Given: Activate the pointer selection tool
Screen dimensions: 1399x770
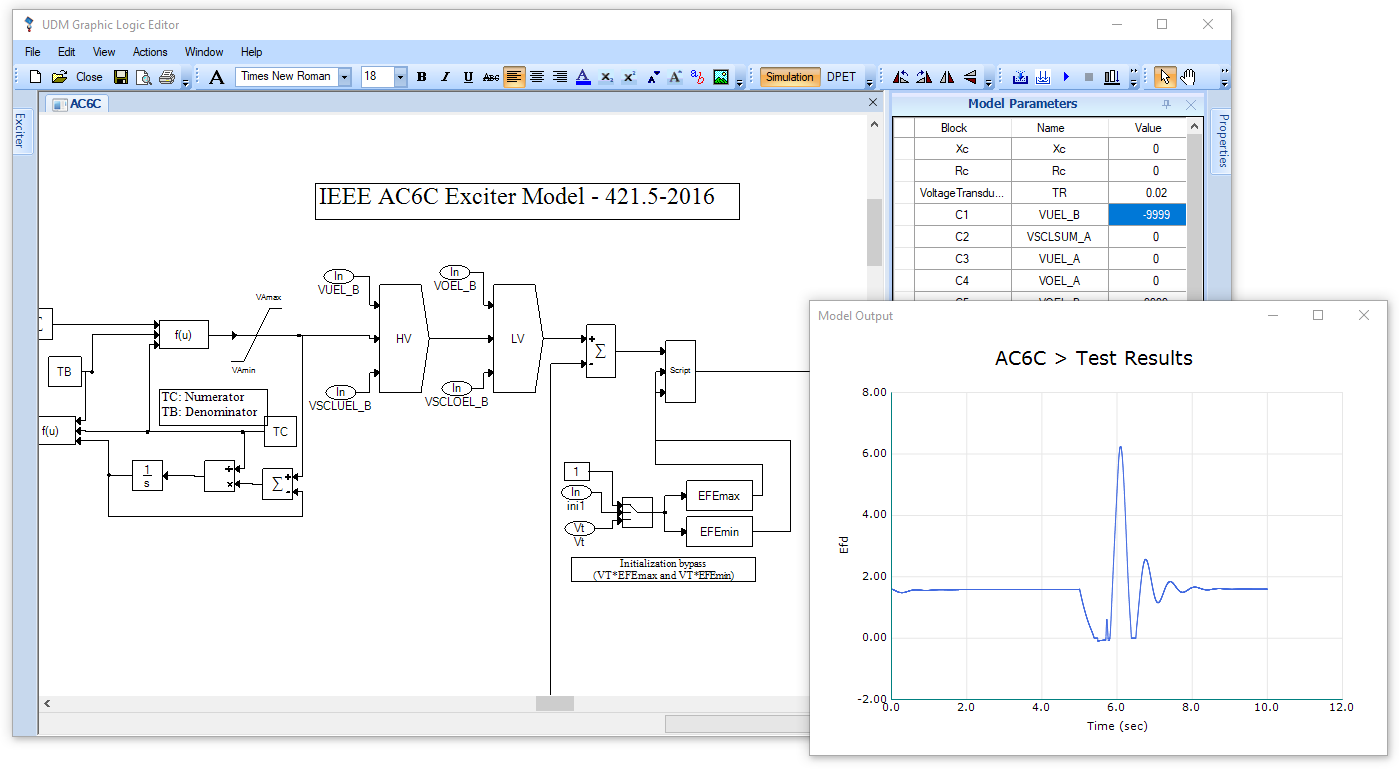Looking at the screenshot, I should pyautogui.click(x=1166, y=76).
